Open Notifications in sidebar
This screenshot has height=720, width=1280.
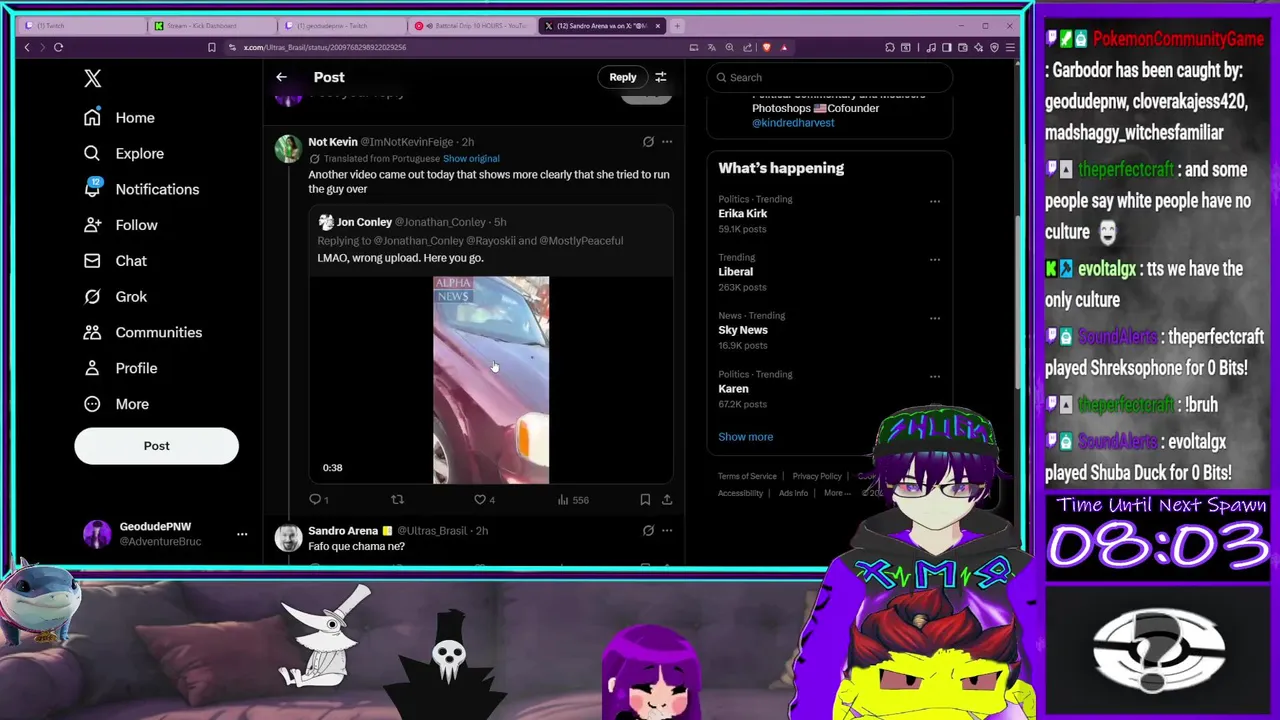point(141,189)
